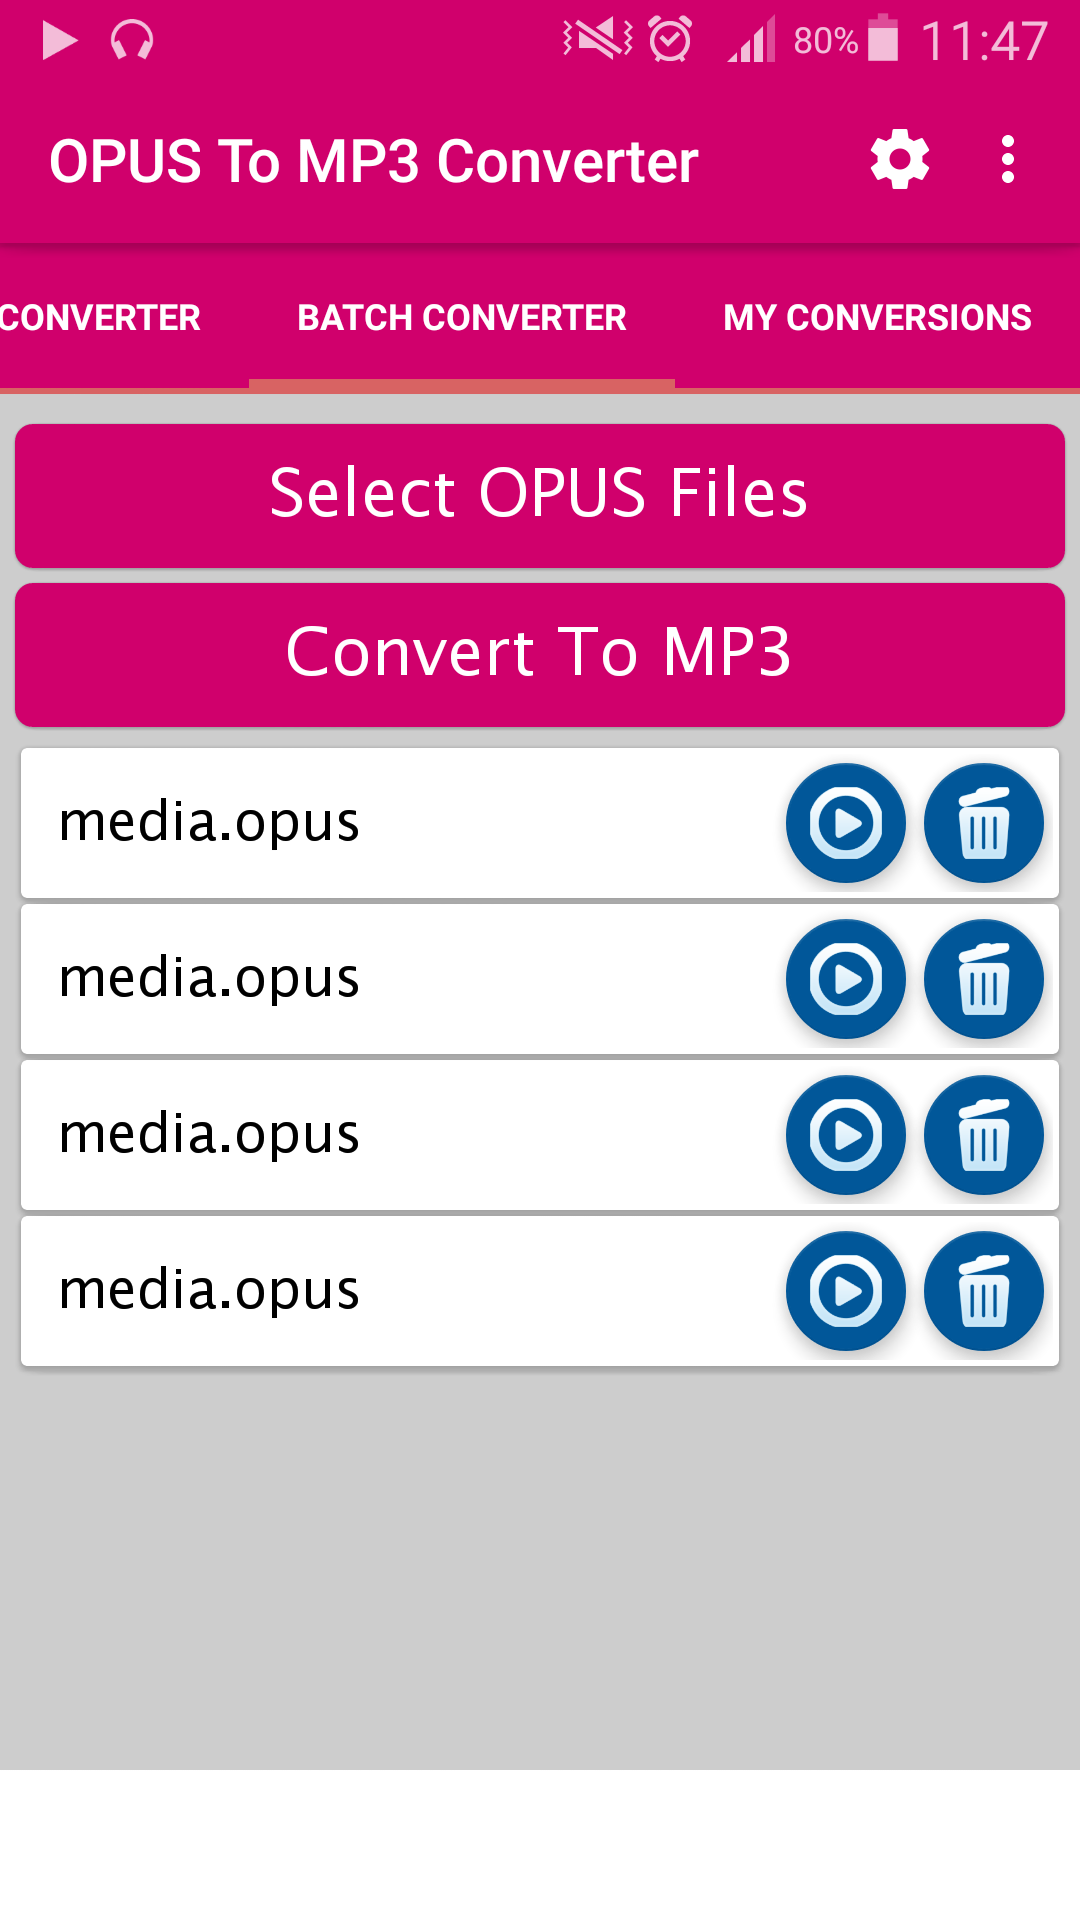The width and height of the screenshot is (1080, 1920).
Task: Delete the fourth media.opus file
Action: pos(983,1291)
